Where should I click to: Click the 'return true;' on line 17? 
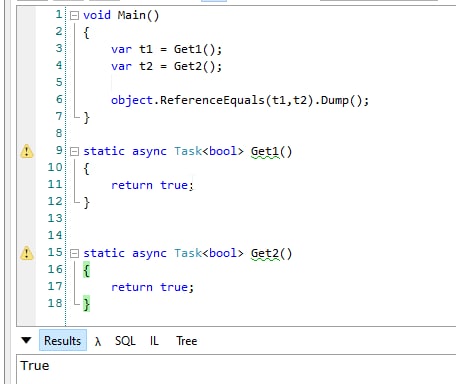coord(152,287)
